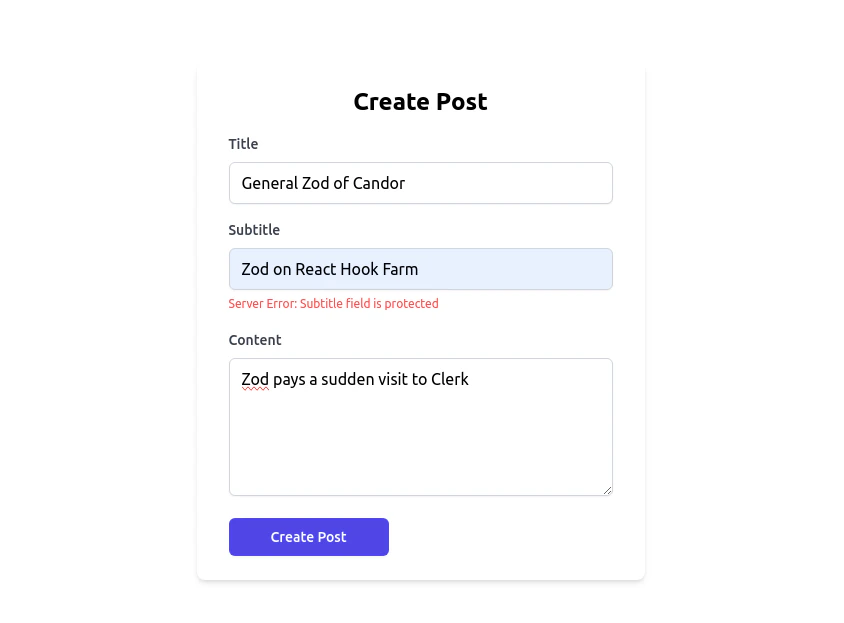Click the Subtitle label

pos(254,230)
